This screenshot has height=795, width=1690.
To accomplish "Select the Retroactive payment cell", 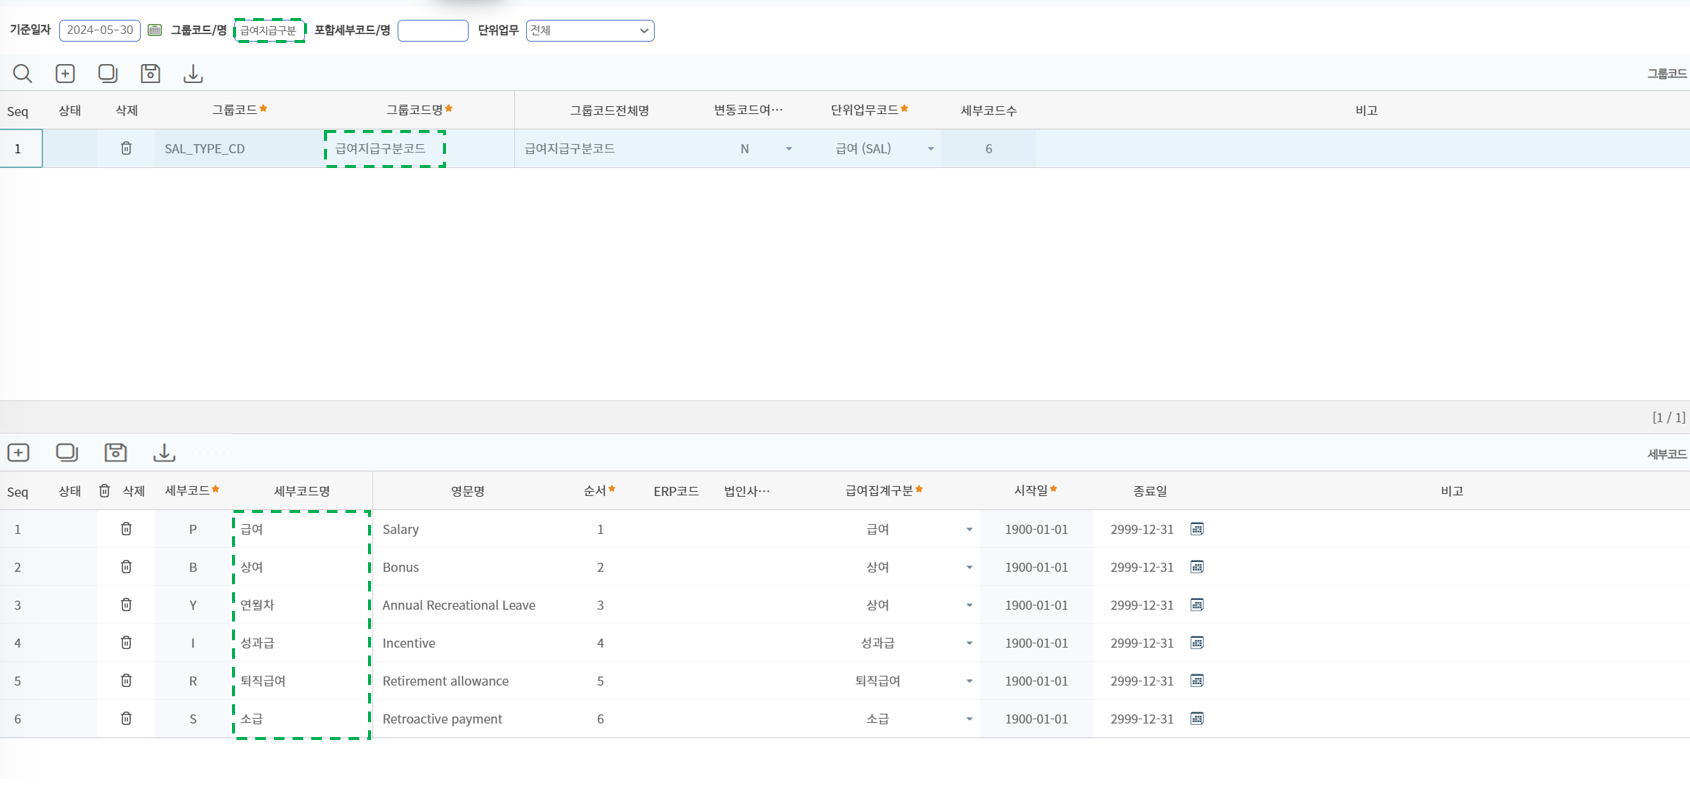I will [467, 719].
